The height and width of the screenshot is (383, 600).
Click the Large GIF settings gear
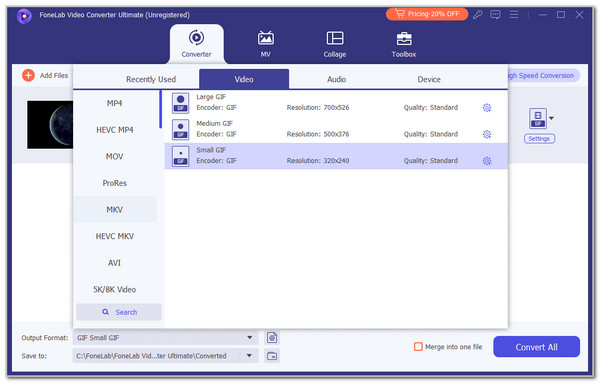(x=487, y=108)
